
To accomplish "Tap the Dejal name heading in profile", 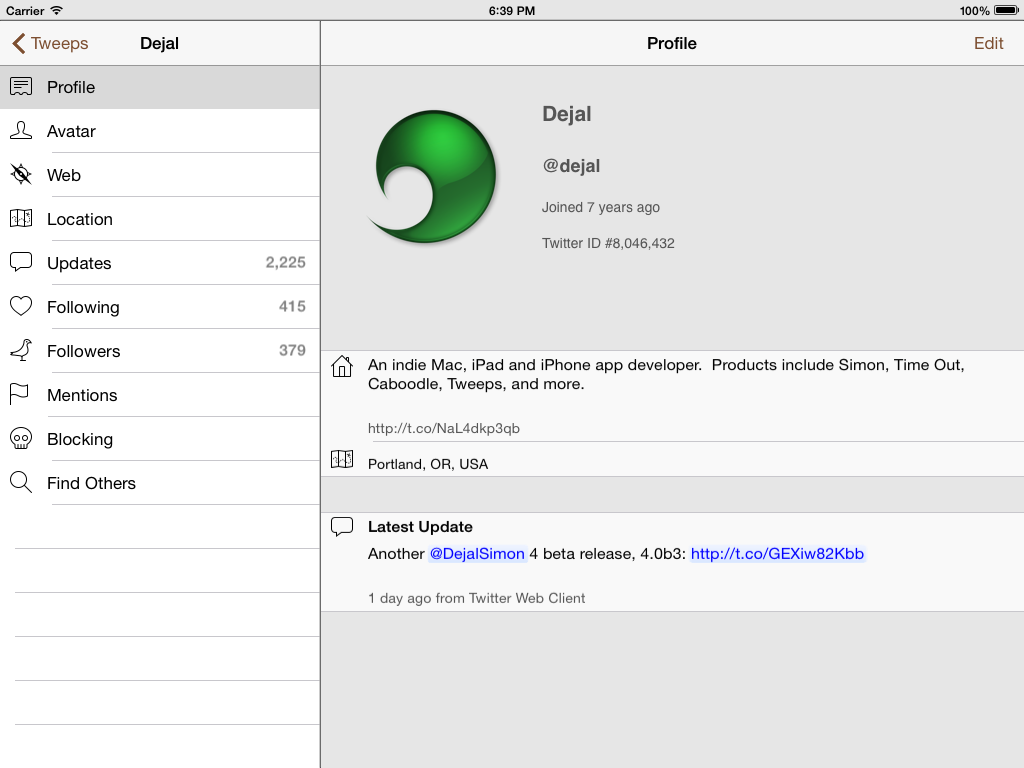I will [x=566, y=114].
